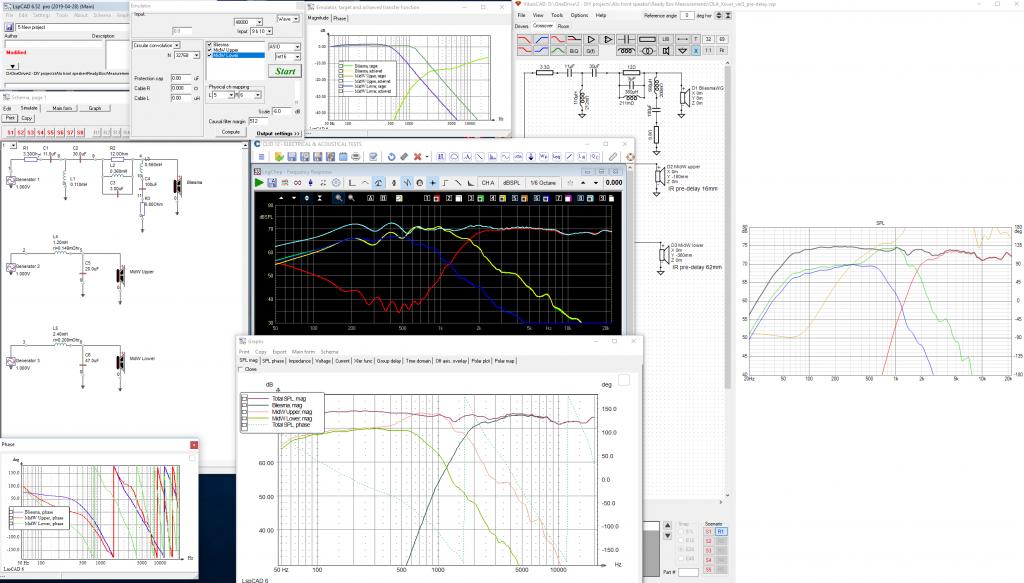This screenshot has width=1024, height=583.
Task: Click the save icon beside LspCAD project name
Action: [x=8, y=27]
